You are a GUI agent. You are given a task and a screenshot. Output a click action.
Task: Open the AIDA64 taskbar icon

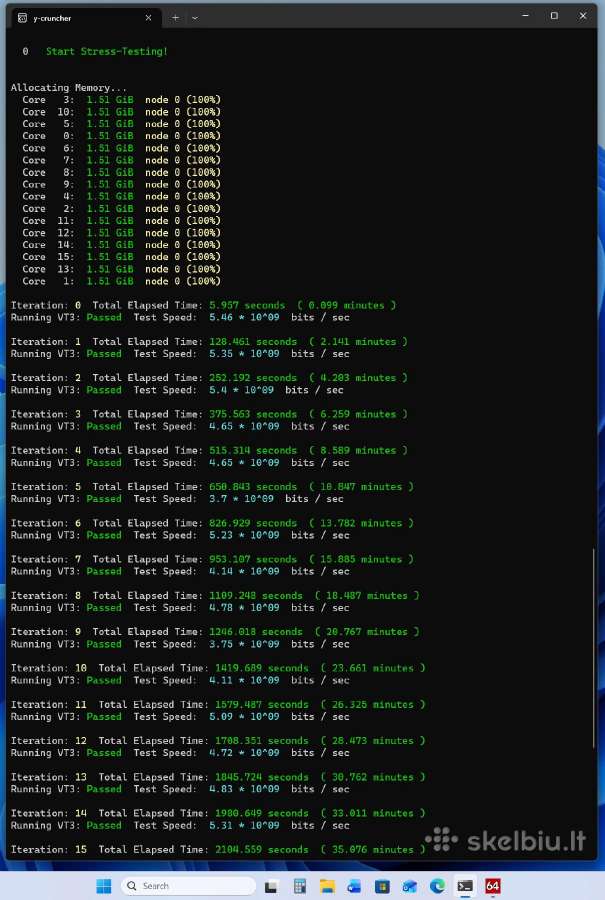point(492,886)
